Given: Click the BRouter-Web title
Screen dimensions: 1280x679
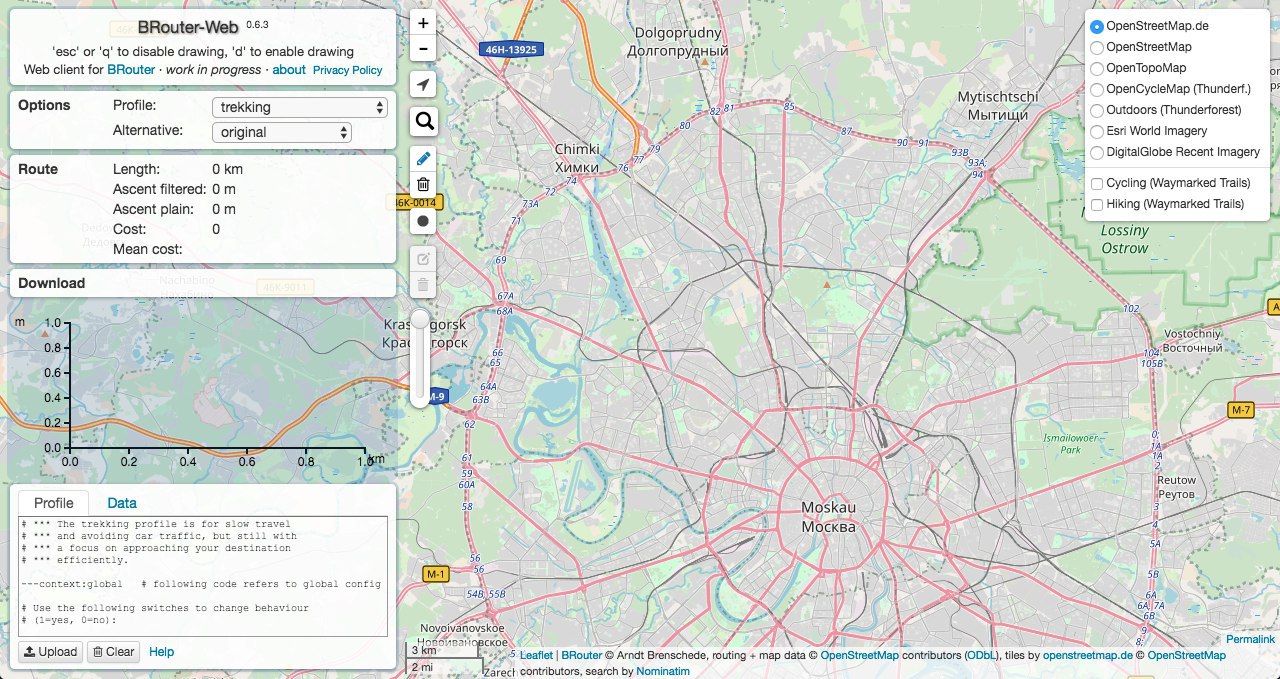Looking at the screenshot, I should click(188, 28).
